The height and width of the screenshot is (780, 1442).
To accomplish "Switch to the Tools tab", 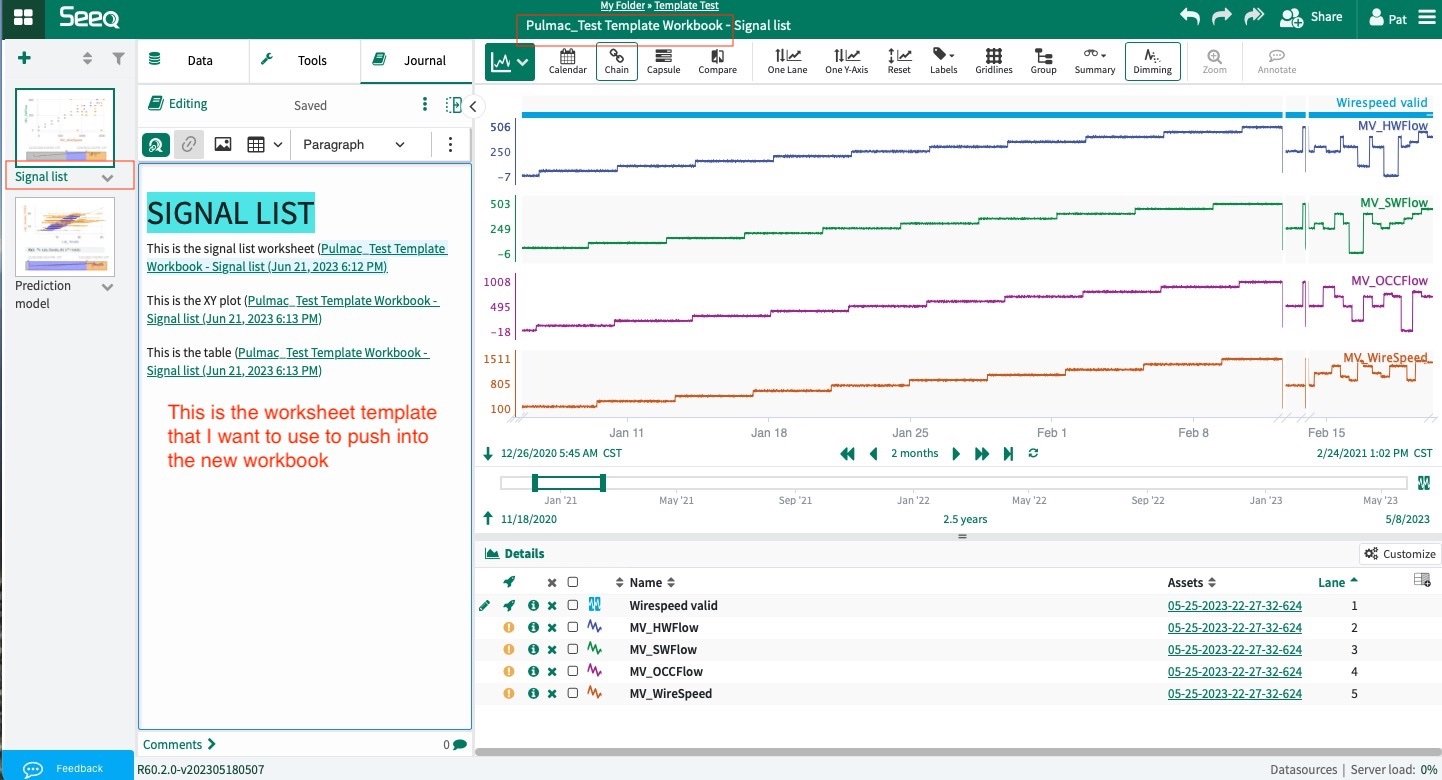I will coord(304,60).
